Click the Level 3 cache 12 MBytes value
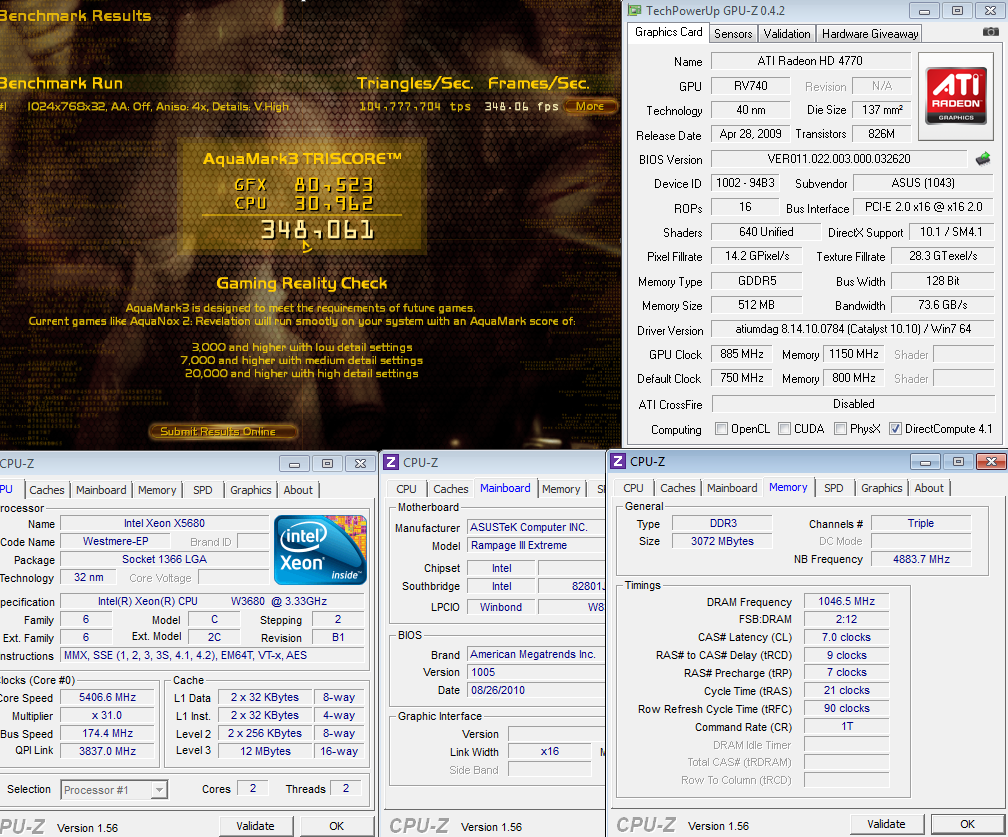This screenshot has width=1008, height=837. pyautogui.click(x=265, y=751)
